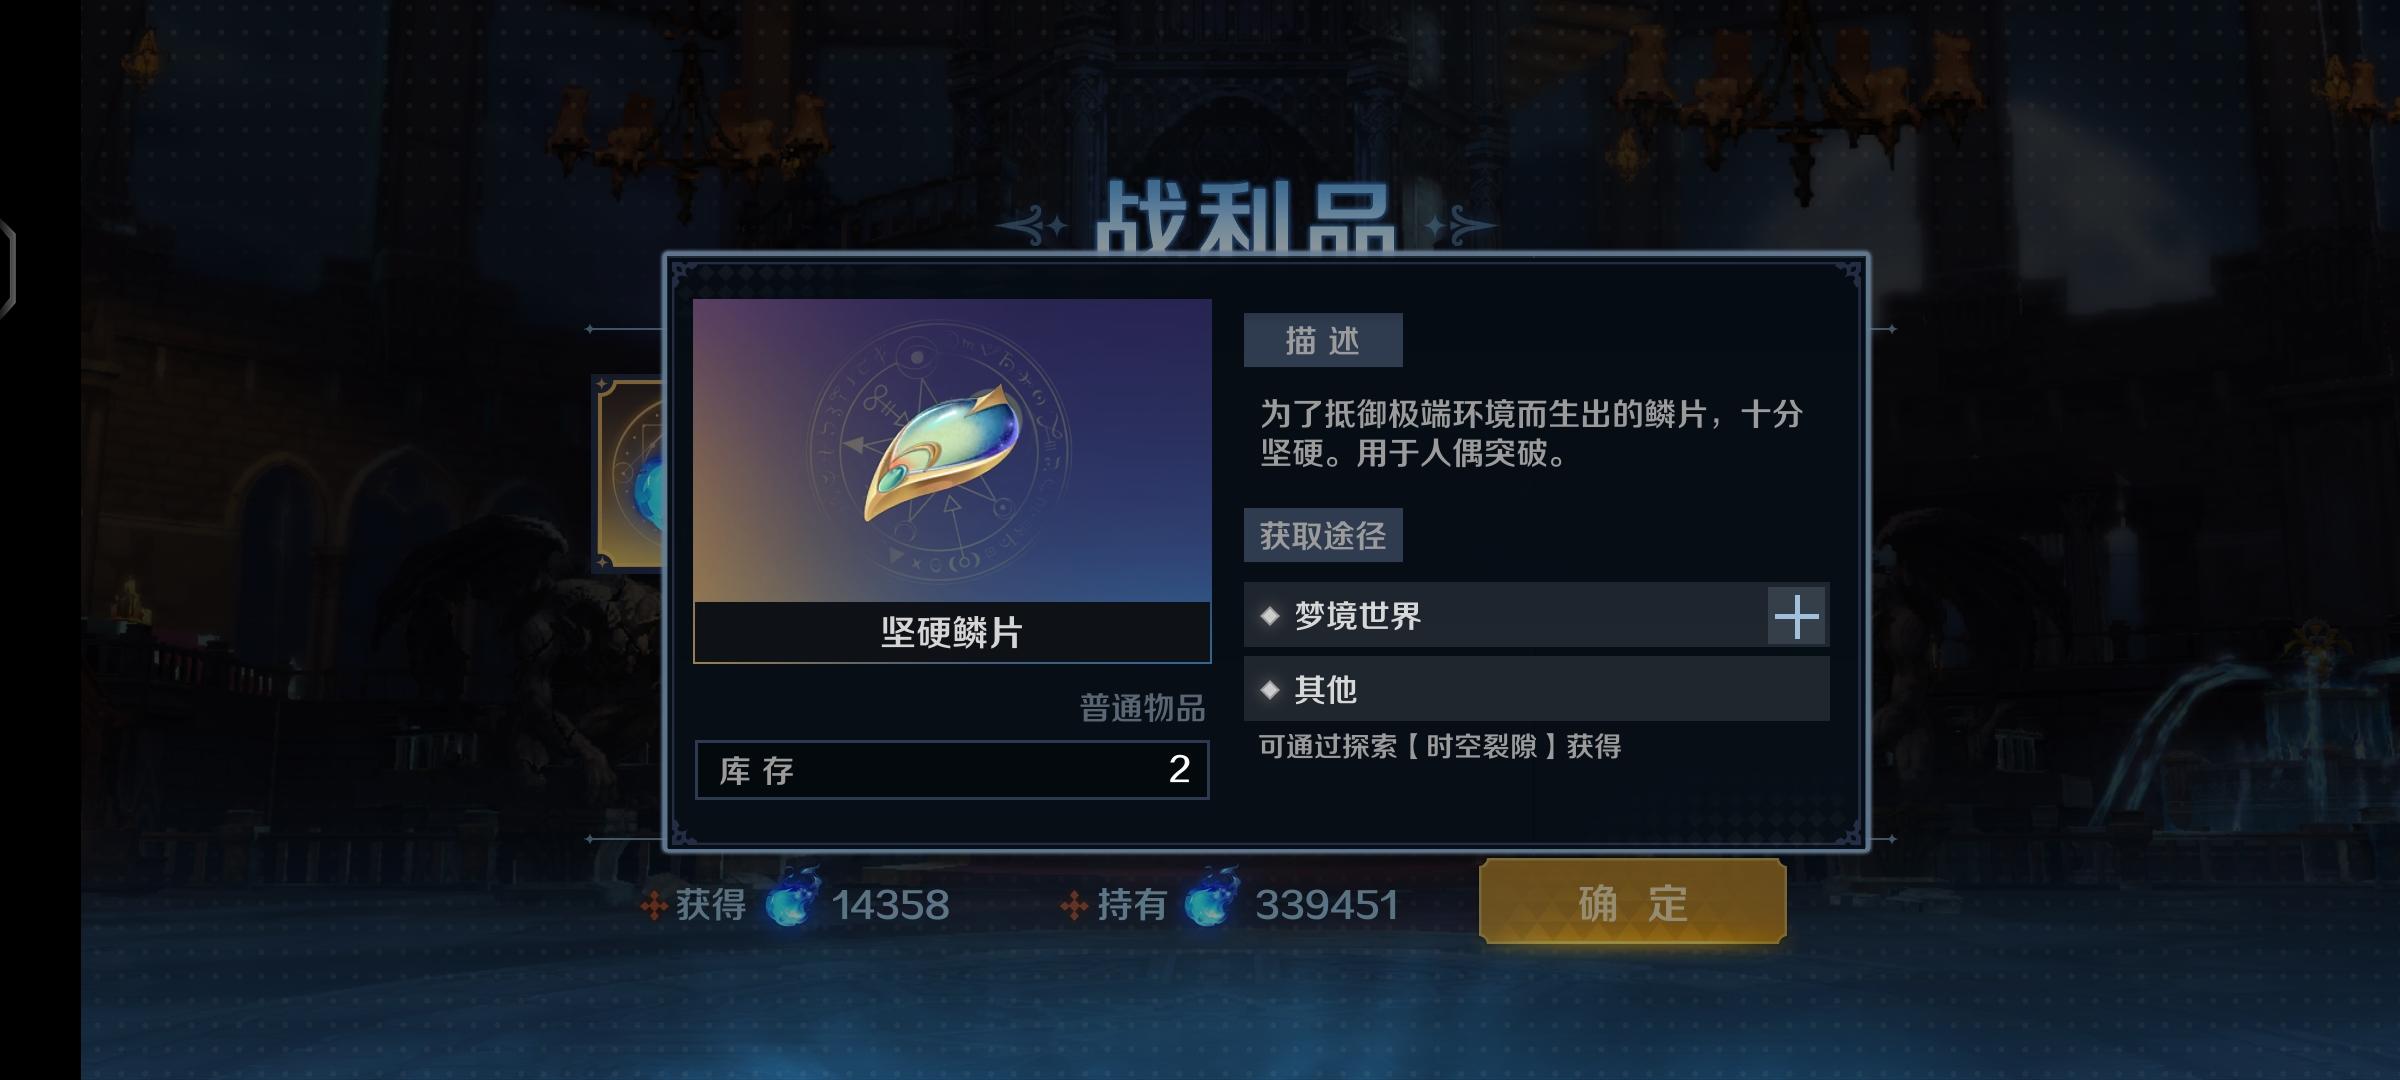Select the 其他 source row
2400x1080 pixels.
click(1536, 689)
